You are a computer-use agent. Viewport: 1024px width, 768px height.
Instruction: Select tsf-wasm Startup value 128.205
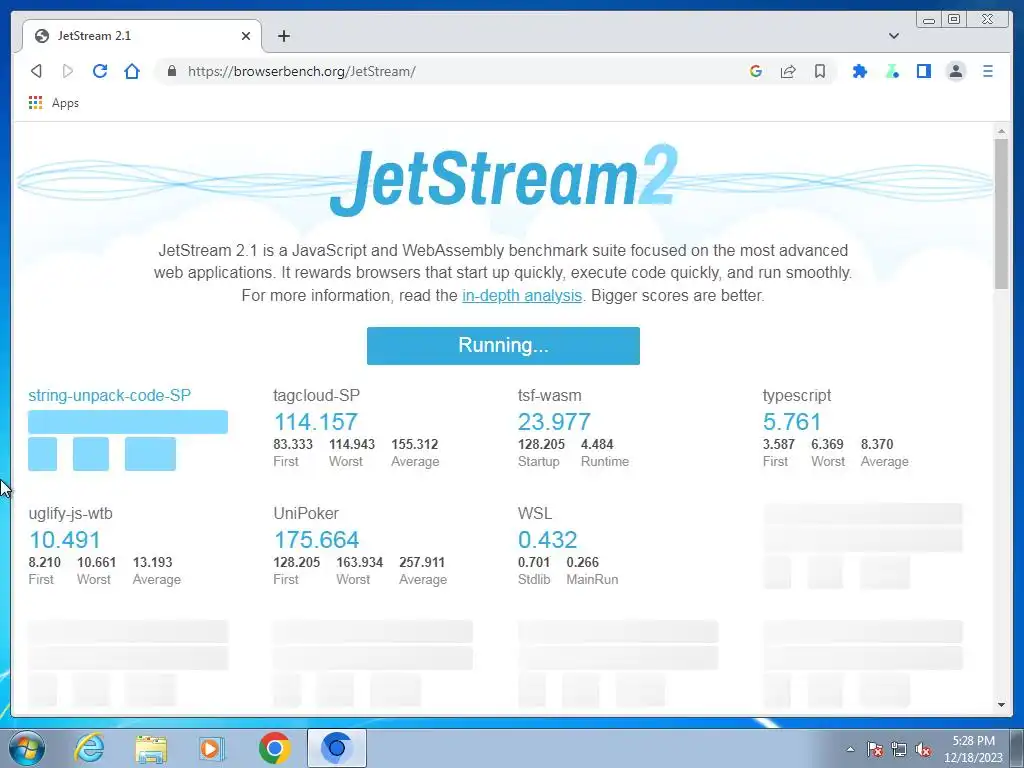(541, 445)
